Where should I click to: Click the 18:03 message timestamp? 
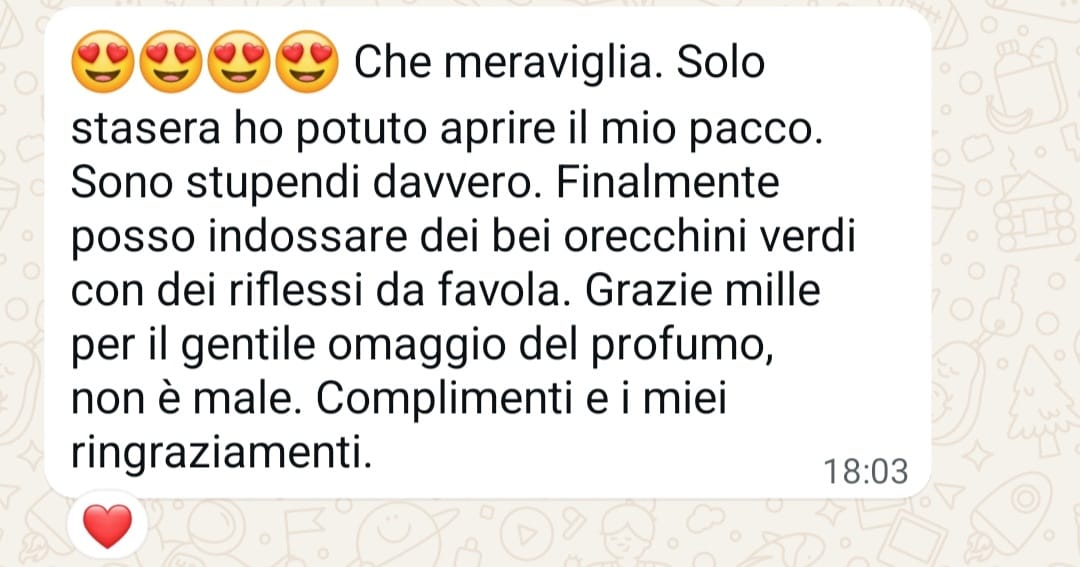click(x=866, y=472)
